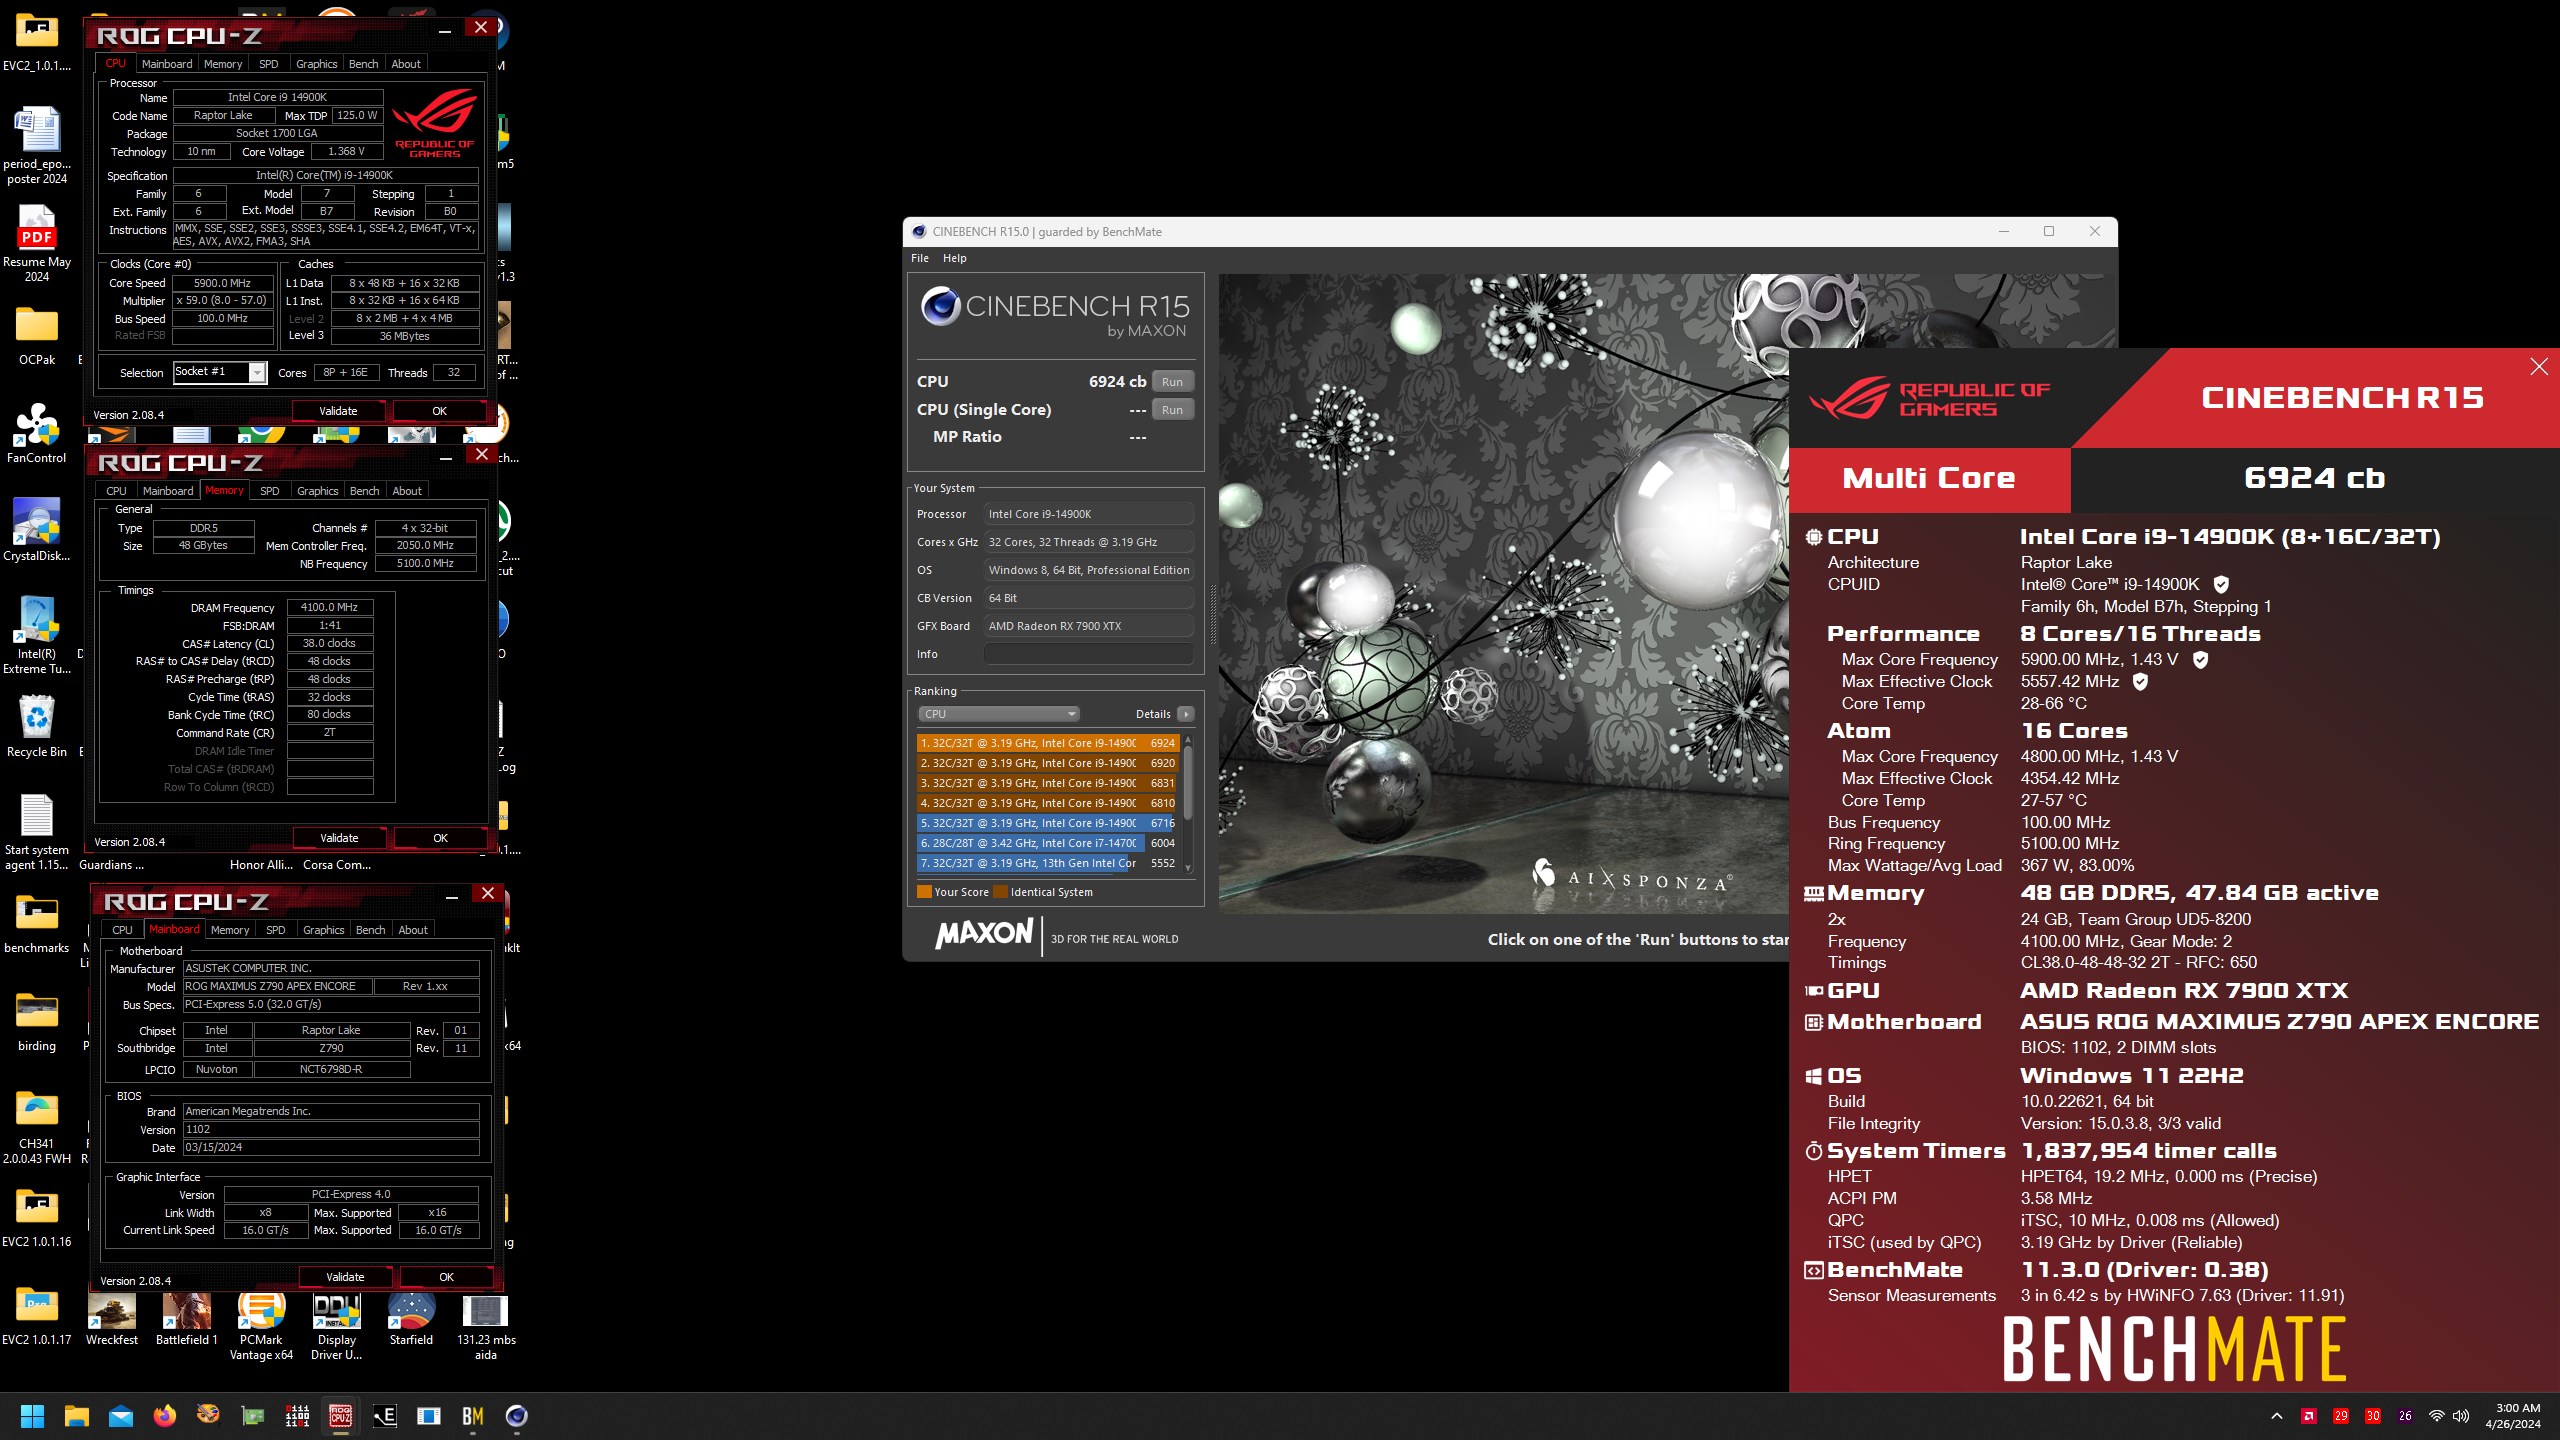
Task: Click Validate in the Mainboard CPU-Z window
Action: [x=345, y=1277]
